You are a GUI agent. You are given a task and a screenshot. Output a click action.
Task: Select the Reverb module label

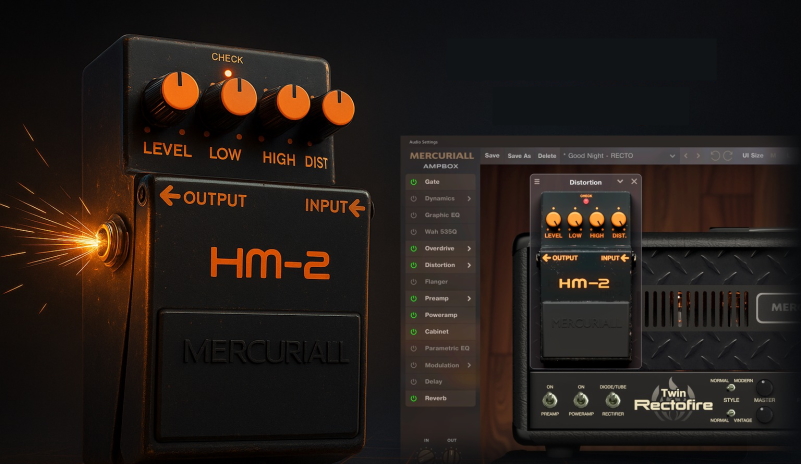[435, 398]
